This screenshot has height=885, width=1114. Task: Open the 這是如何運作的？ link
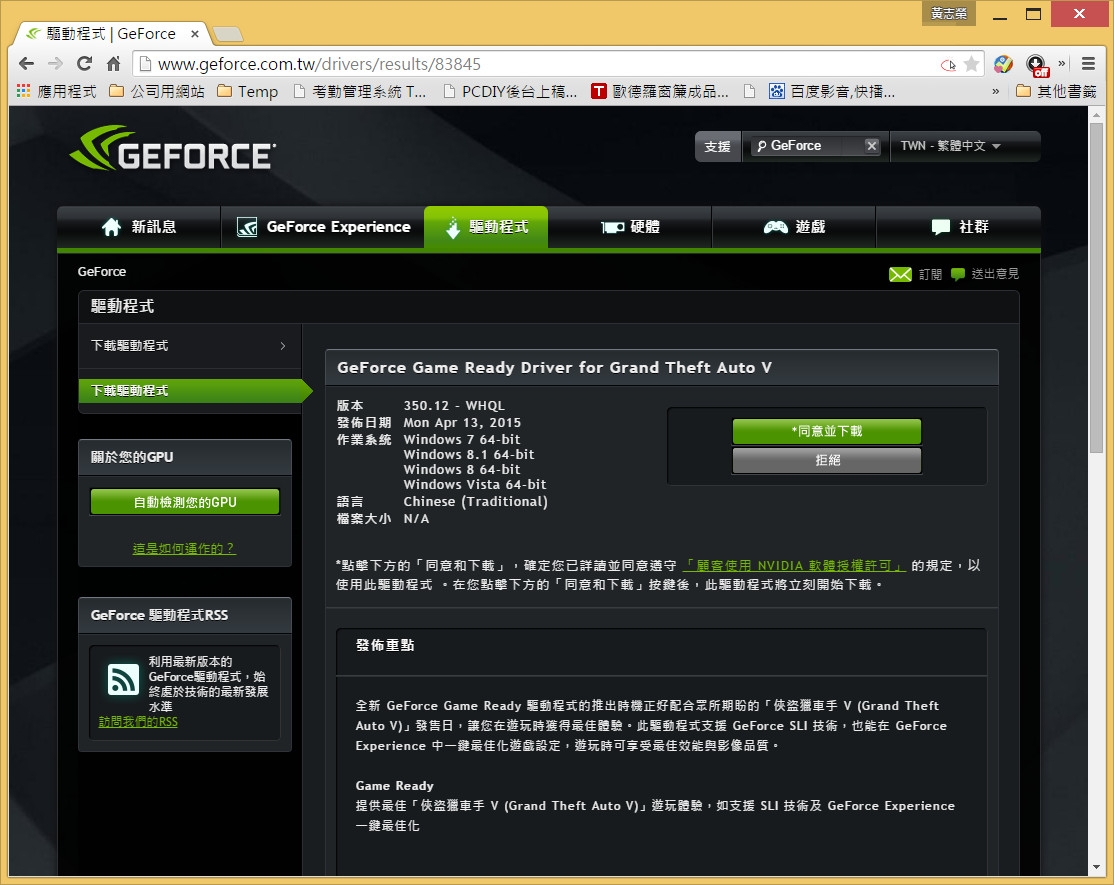click(184, 548)
